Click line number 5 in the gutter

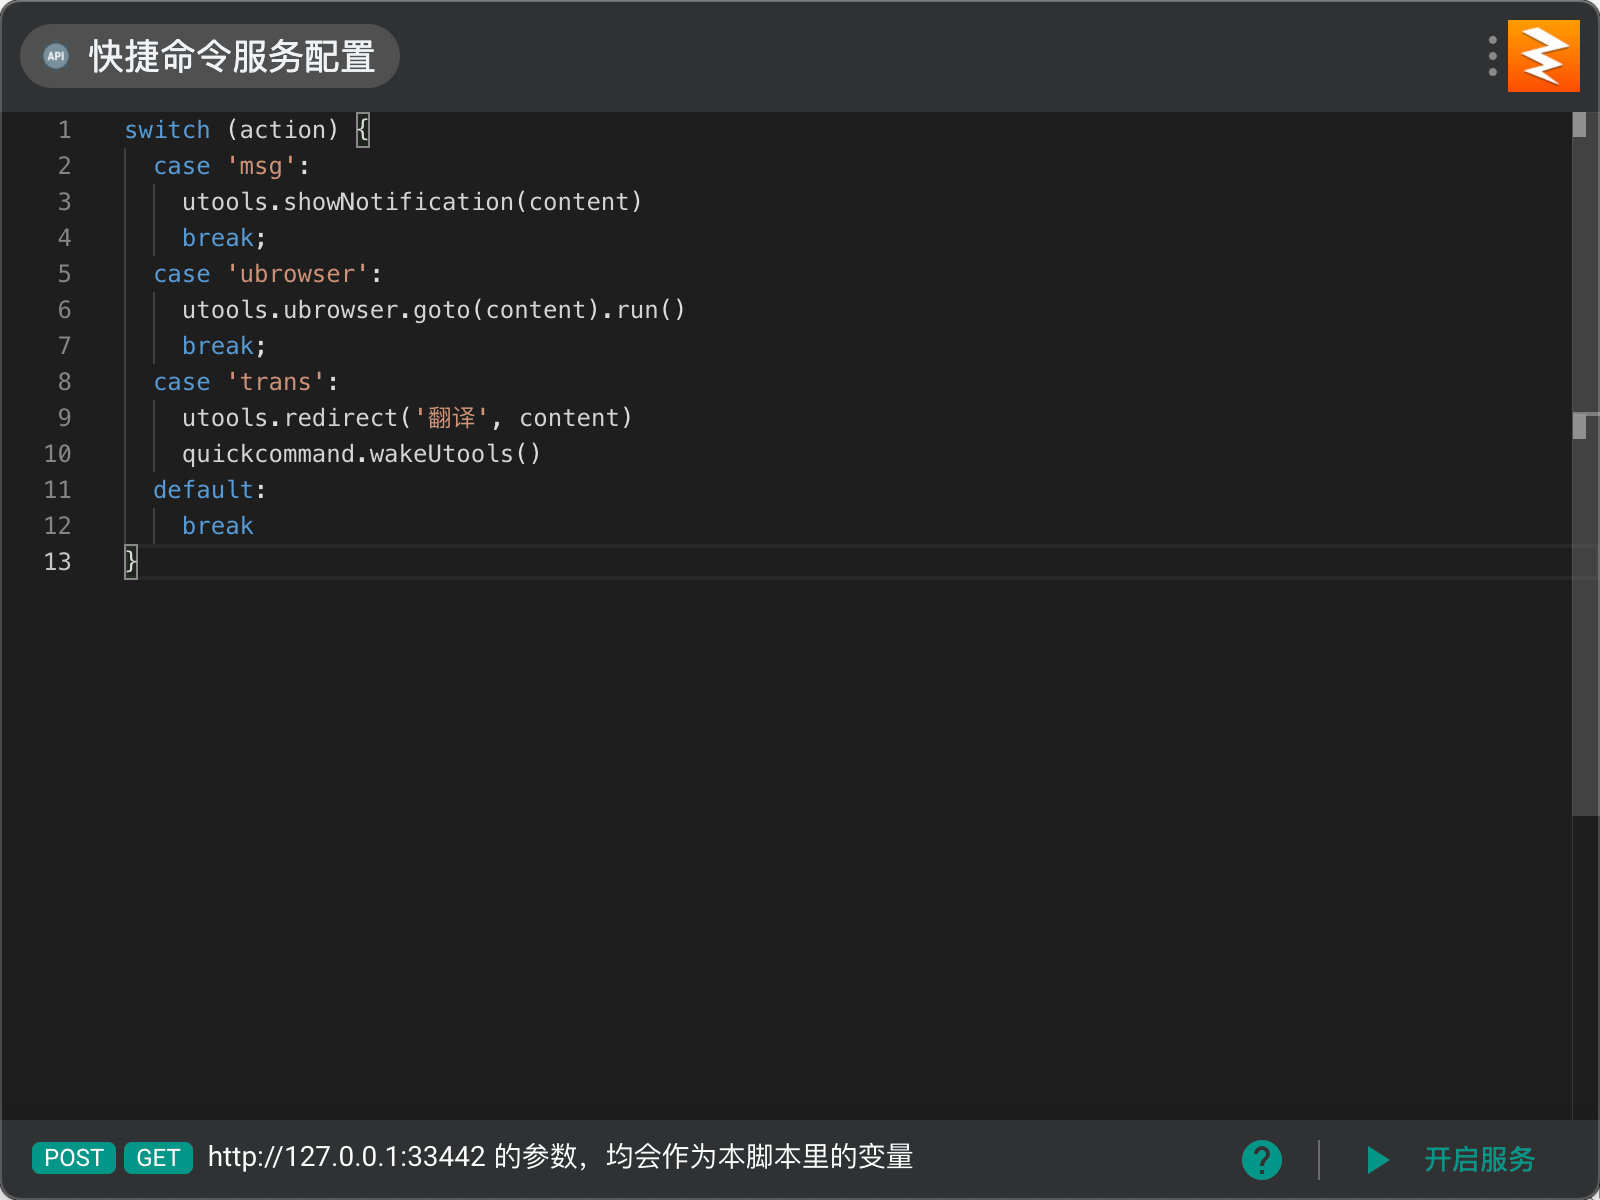pos(64,274)
